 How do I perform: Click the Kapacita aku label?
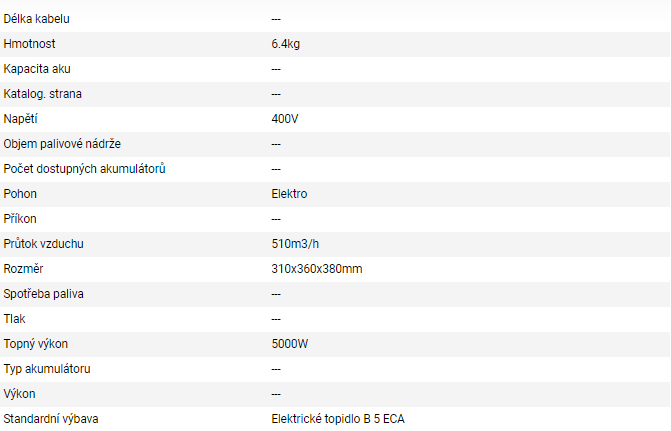tap(37, 69)
